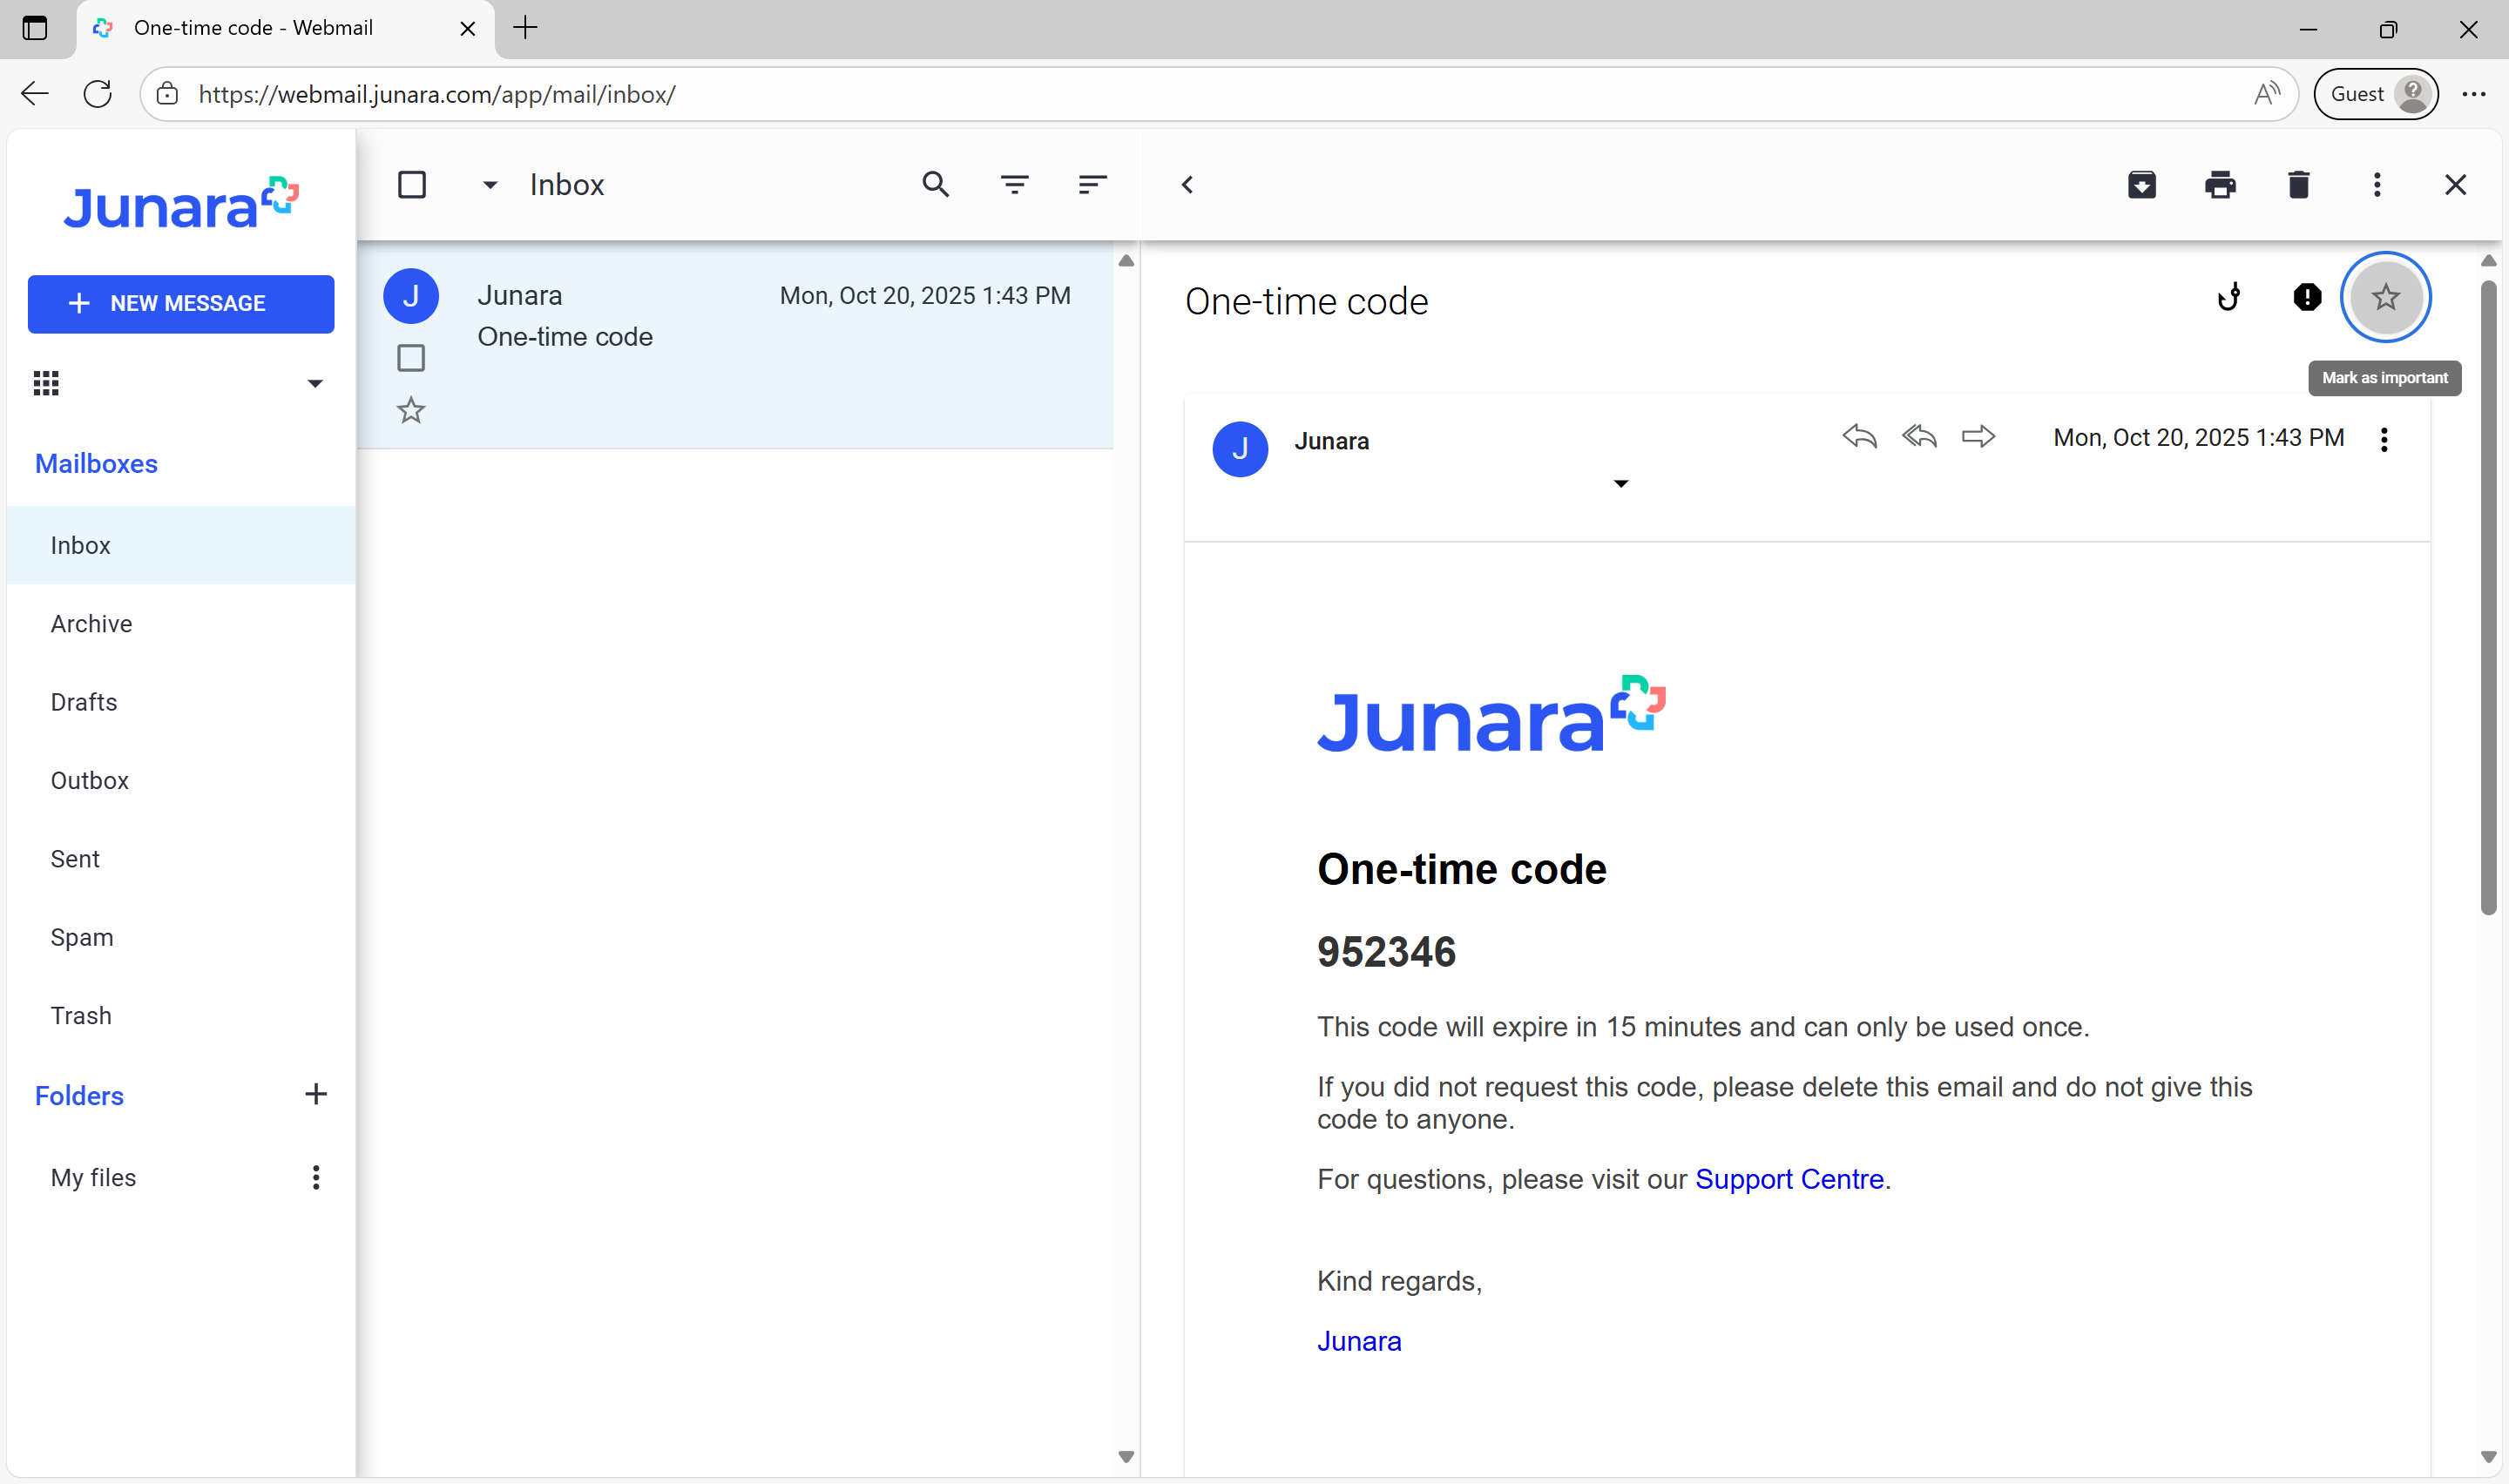This screenshot has width=2509, height=1484.
Task: Click the Folders heading
Action: [x=79, y=1096]
